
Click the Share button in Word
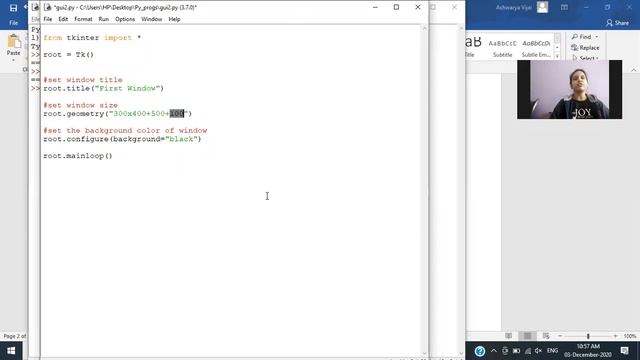click(x=618, y=23)
